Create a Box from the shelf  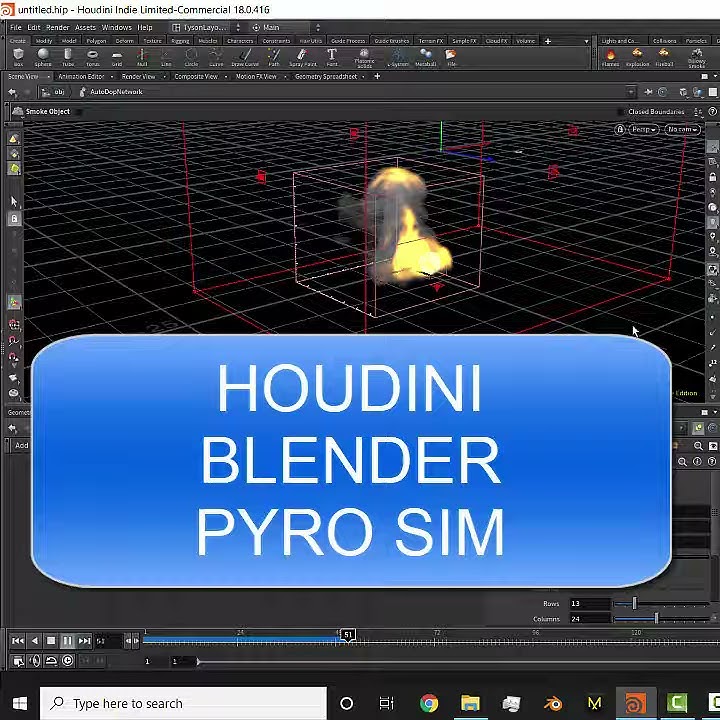(18, 57)
